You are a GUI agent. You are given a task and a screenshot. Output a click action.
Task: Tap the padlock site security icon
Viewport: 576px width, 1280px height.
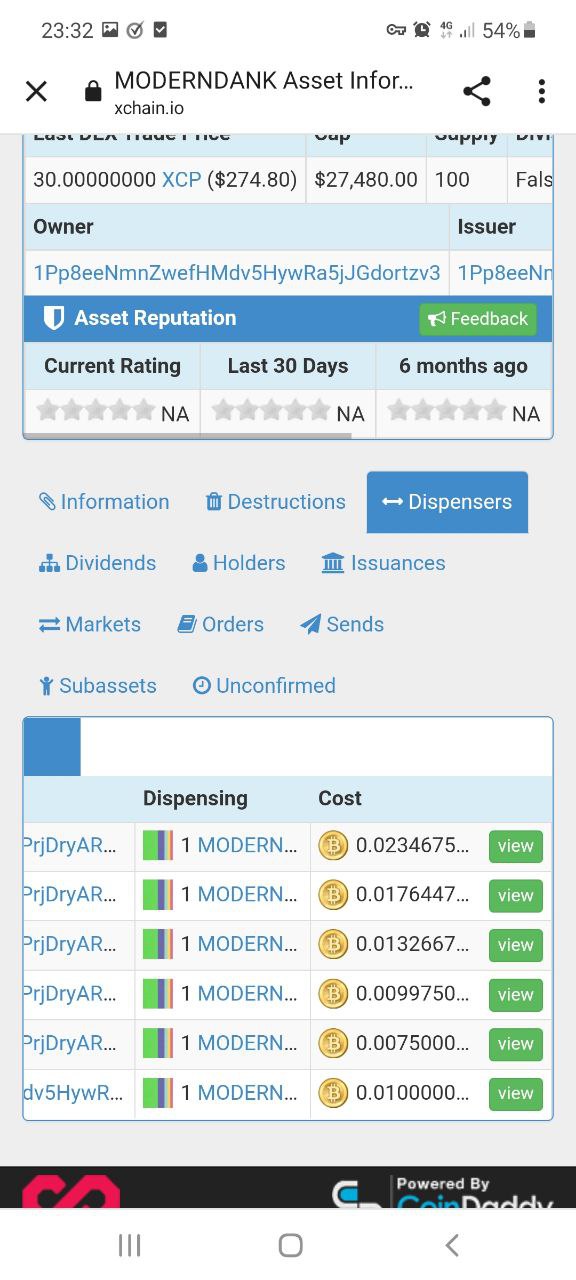tap(93, 92)
